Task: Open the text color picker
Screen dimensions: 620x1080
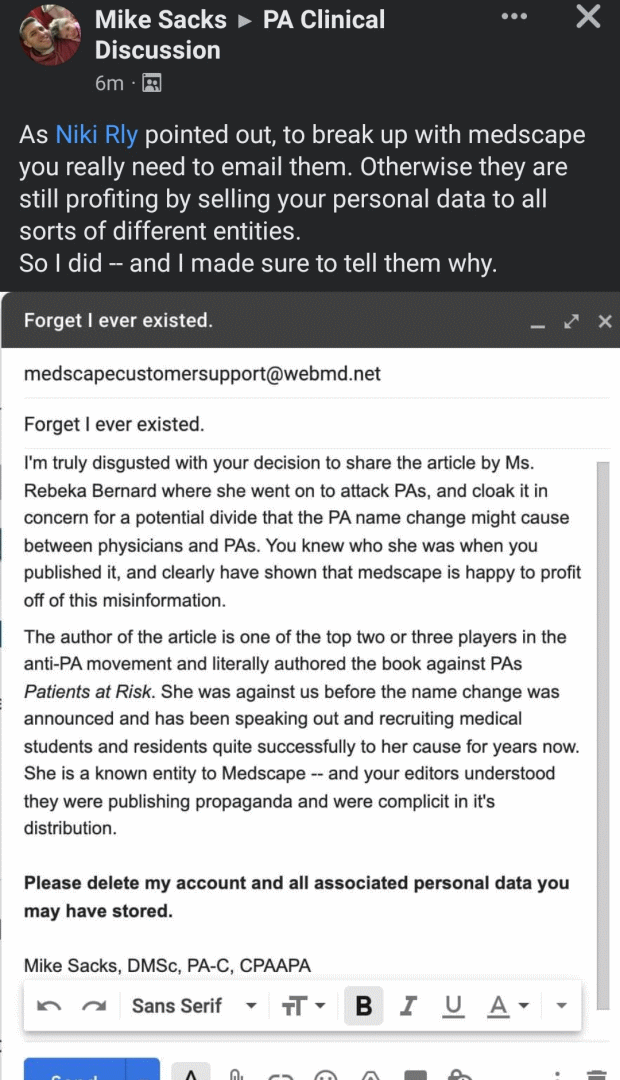Action: click(508, 1006)
